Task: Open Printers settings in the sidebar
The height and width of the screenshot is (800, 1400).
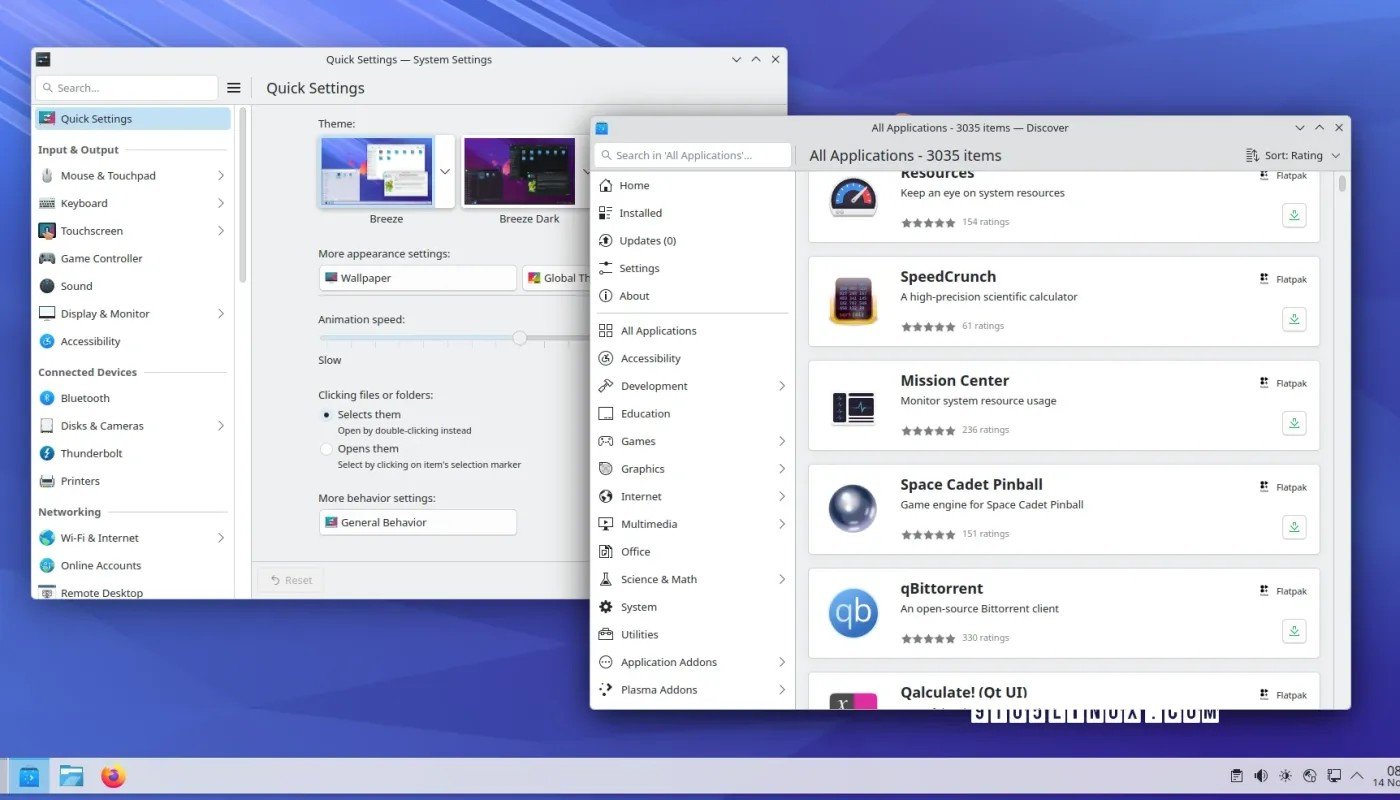Action: (80, 481)
